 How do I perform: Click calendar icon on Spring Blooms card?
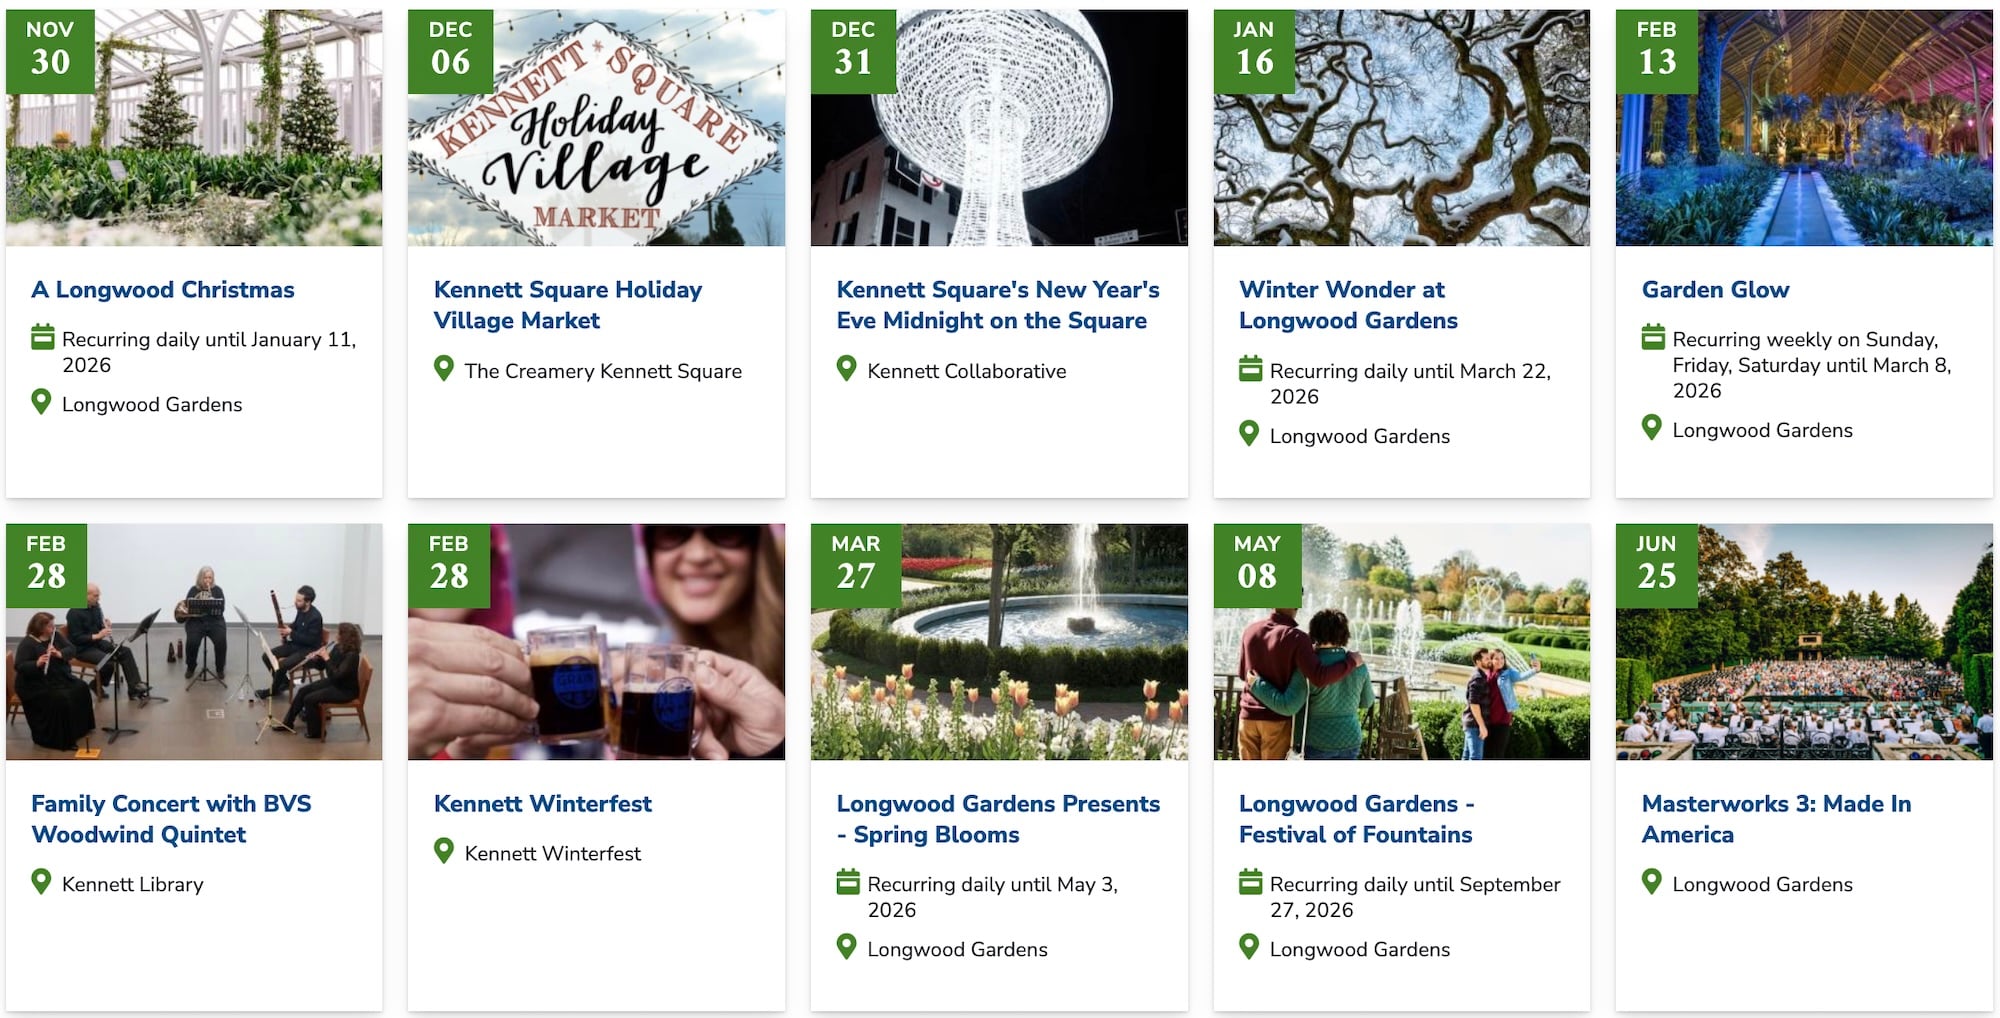(x=847, y=883)
